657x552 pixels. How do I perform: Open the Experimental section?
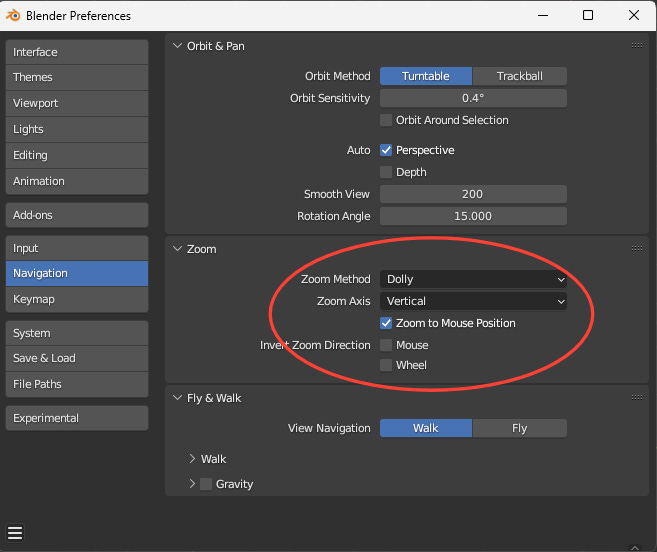tap(77, 418)
